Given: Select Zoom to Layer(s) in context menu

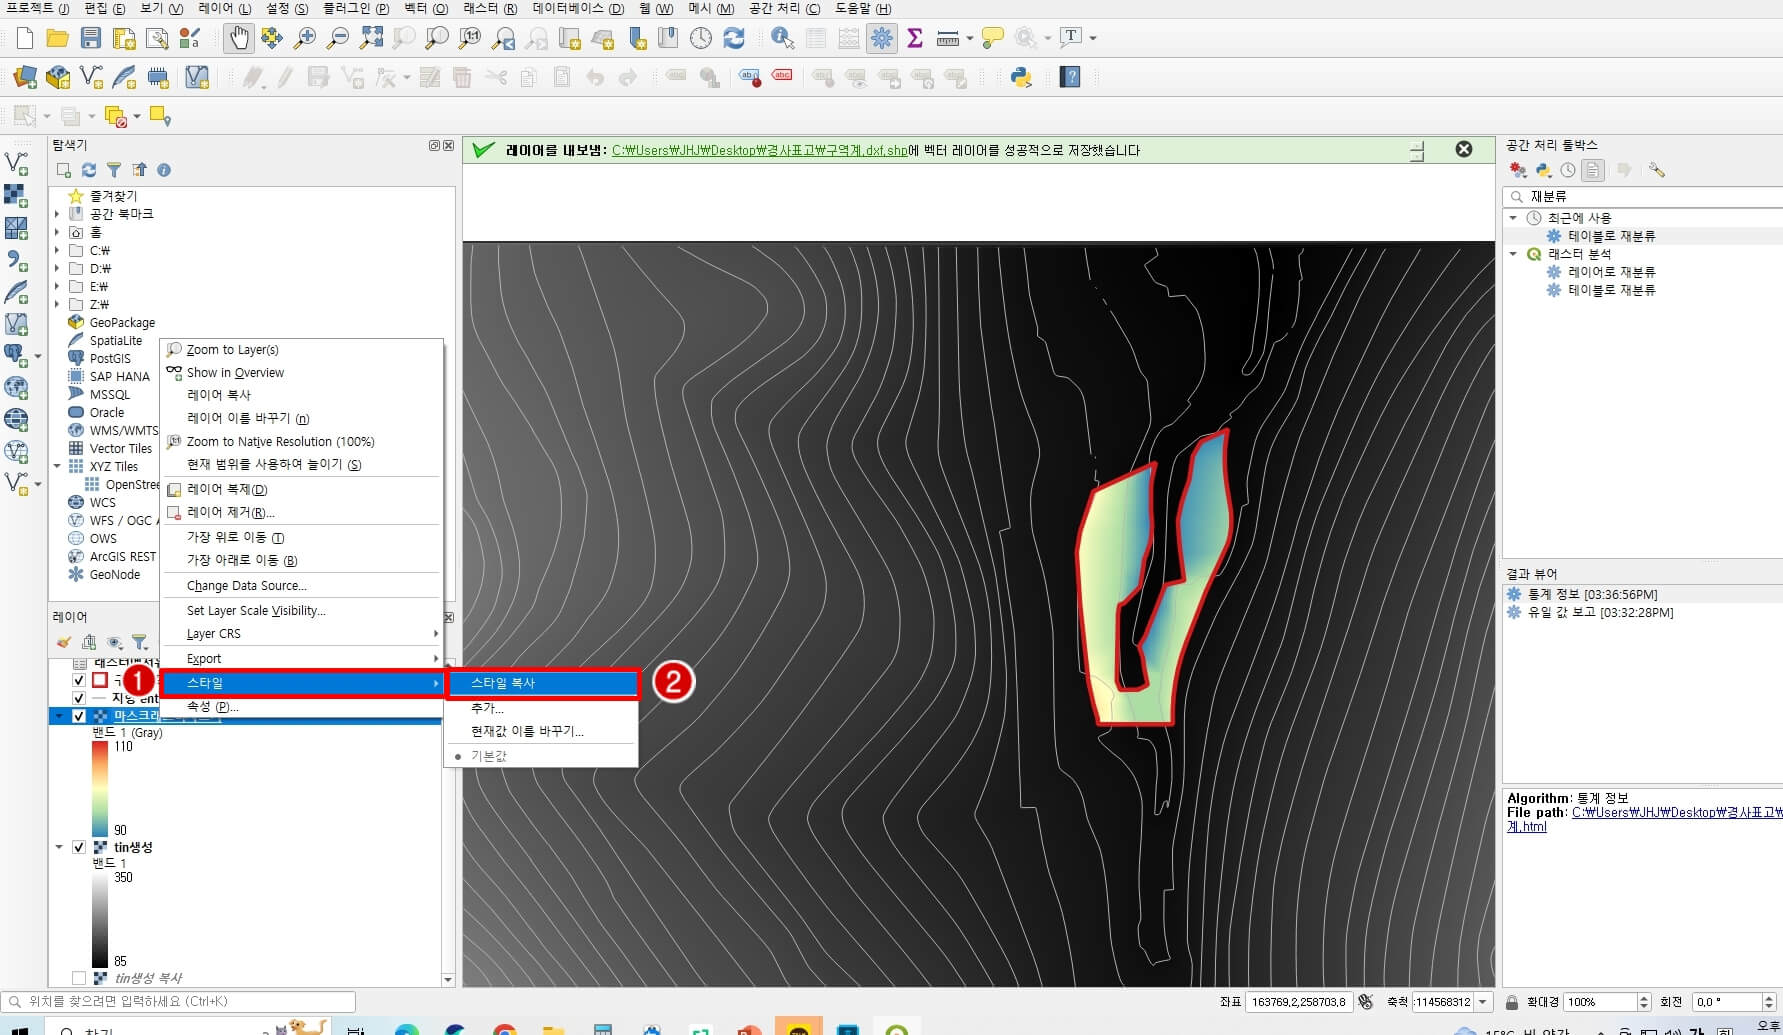Looking at the screenshot, I should [302, 350].
